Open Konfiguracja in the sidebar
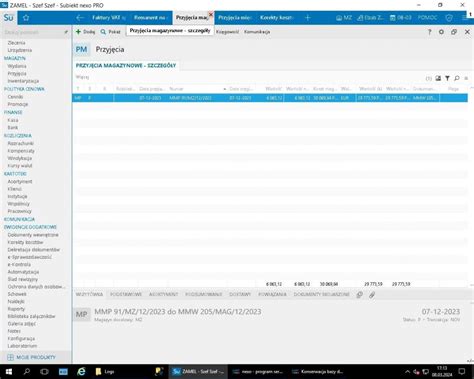474x379 pixels. (21, 339)
